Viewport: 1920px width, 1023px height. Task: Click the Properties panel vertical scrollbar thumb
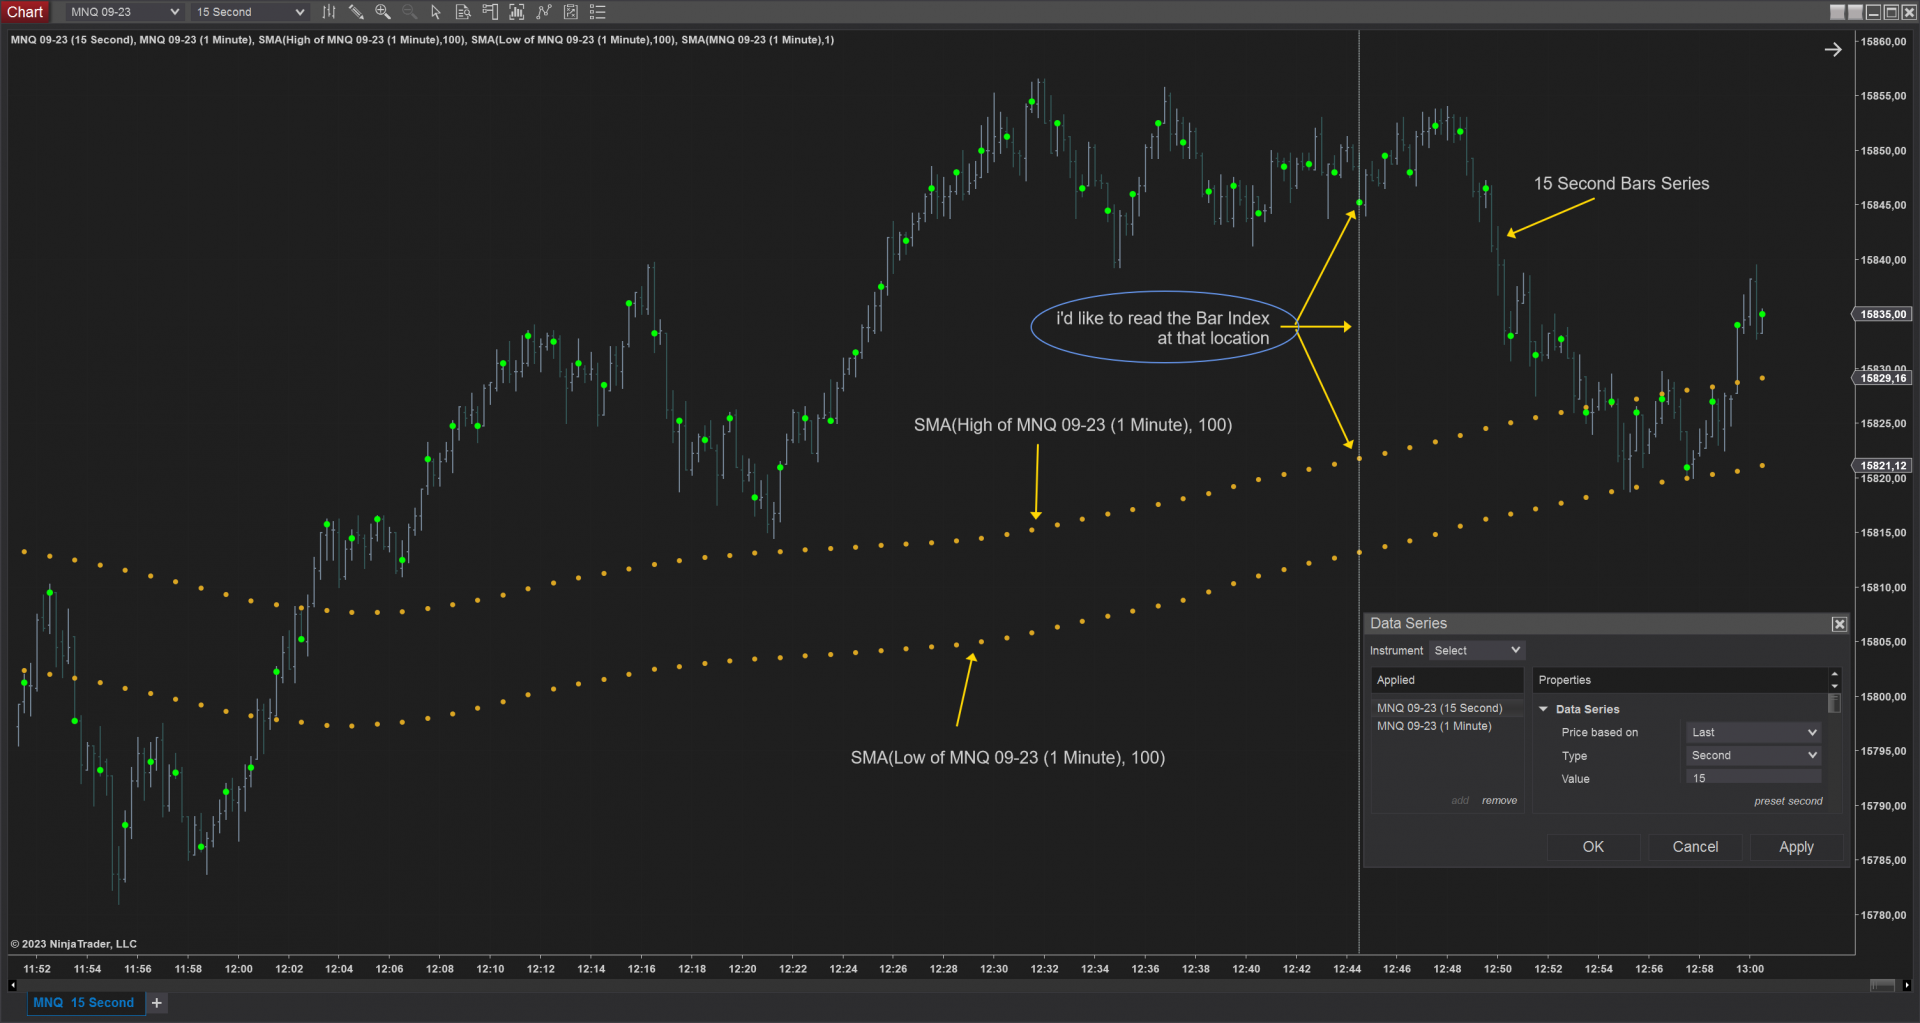coord(1834,704)
